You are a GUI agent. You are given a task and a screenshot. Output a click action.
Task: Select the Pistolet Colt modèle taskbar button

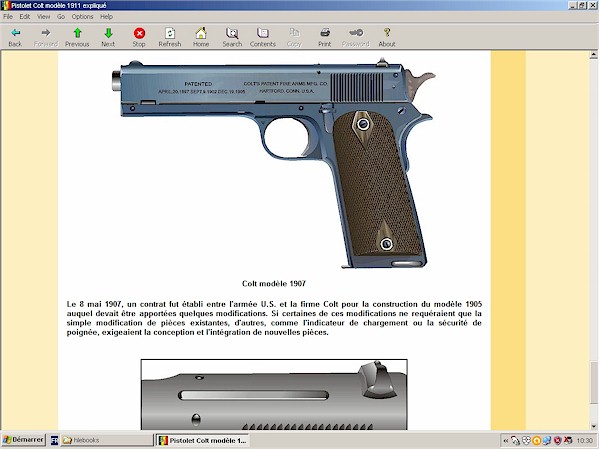click(x=203, y=440)
